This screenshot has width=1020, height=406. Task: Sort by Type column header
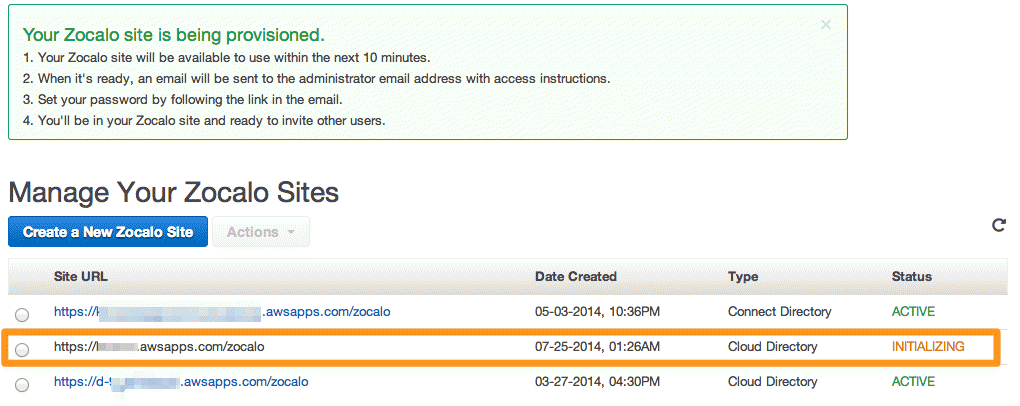coord(743,277)
